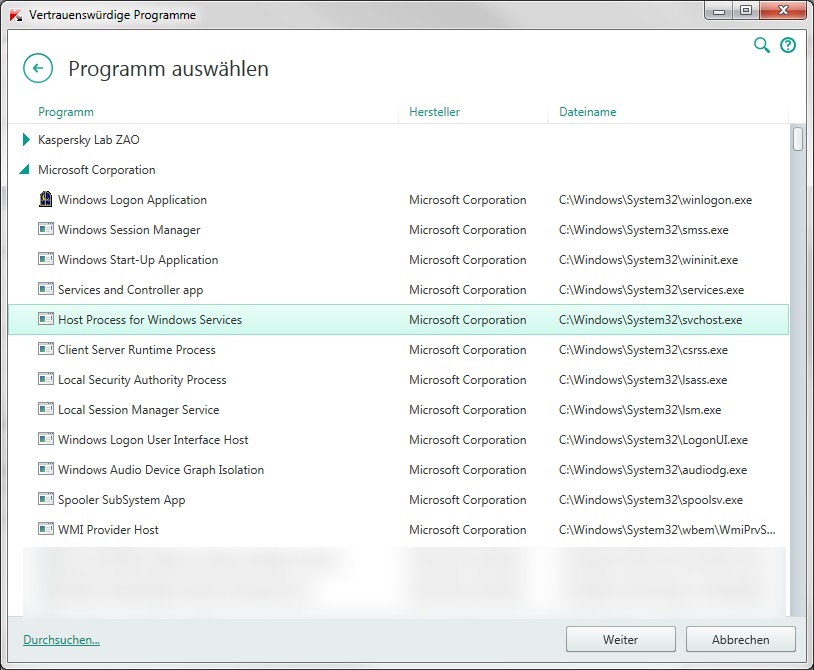Click the Spooler SubSystem App icon

pos(46,499)
